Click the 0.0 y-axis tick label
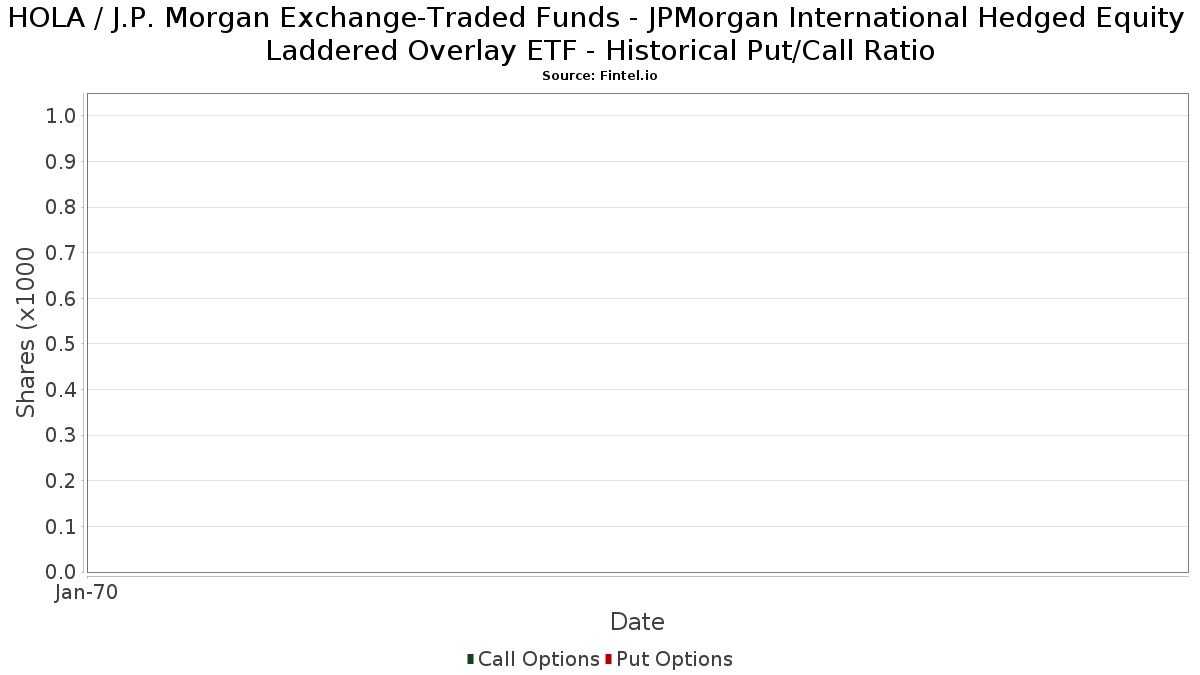The width and height of the screenshot is (1200, 675). click(x=61, y=572)
